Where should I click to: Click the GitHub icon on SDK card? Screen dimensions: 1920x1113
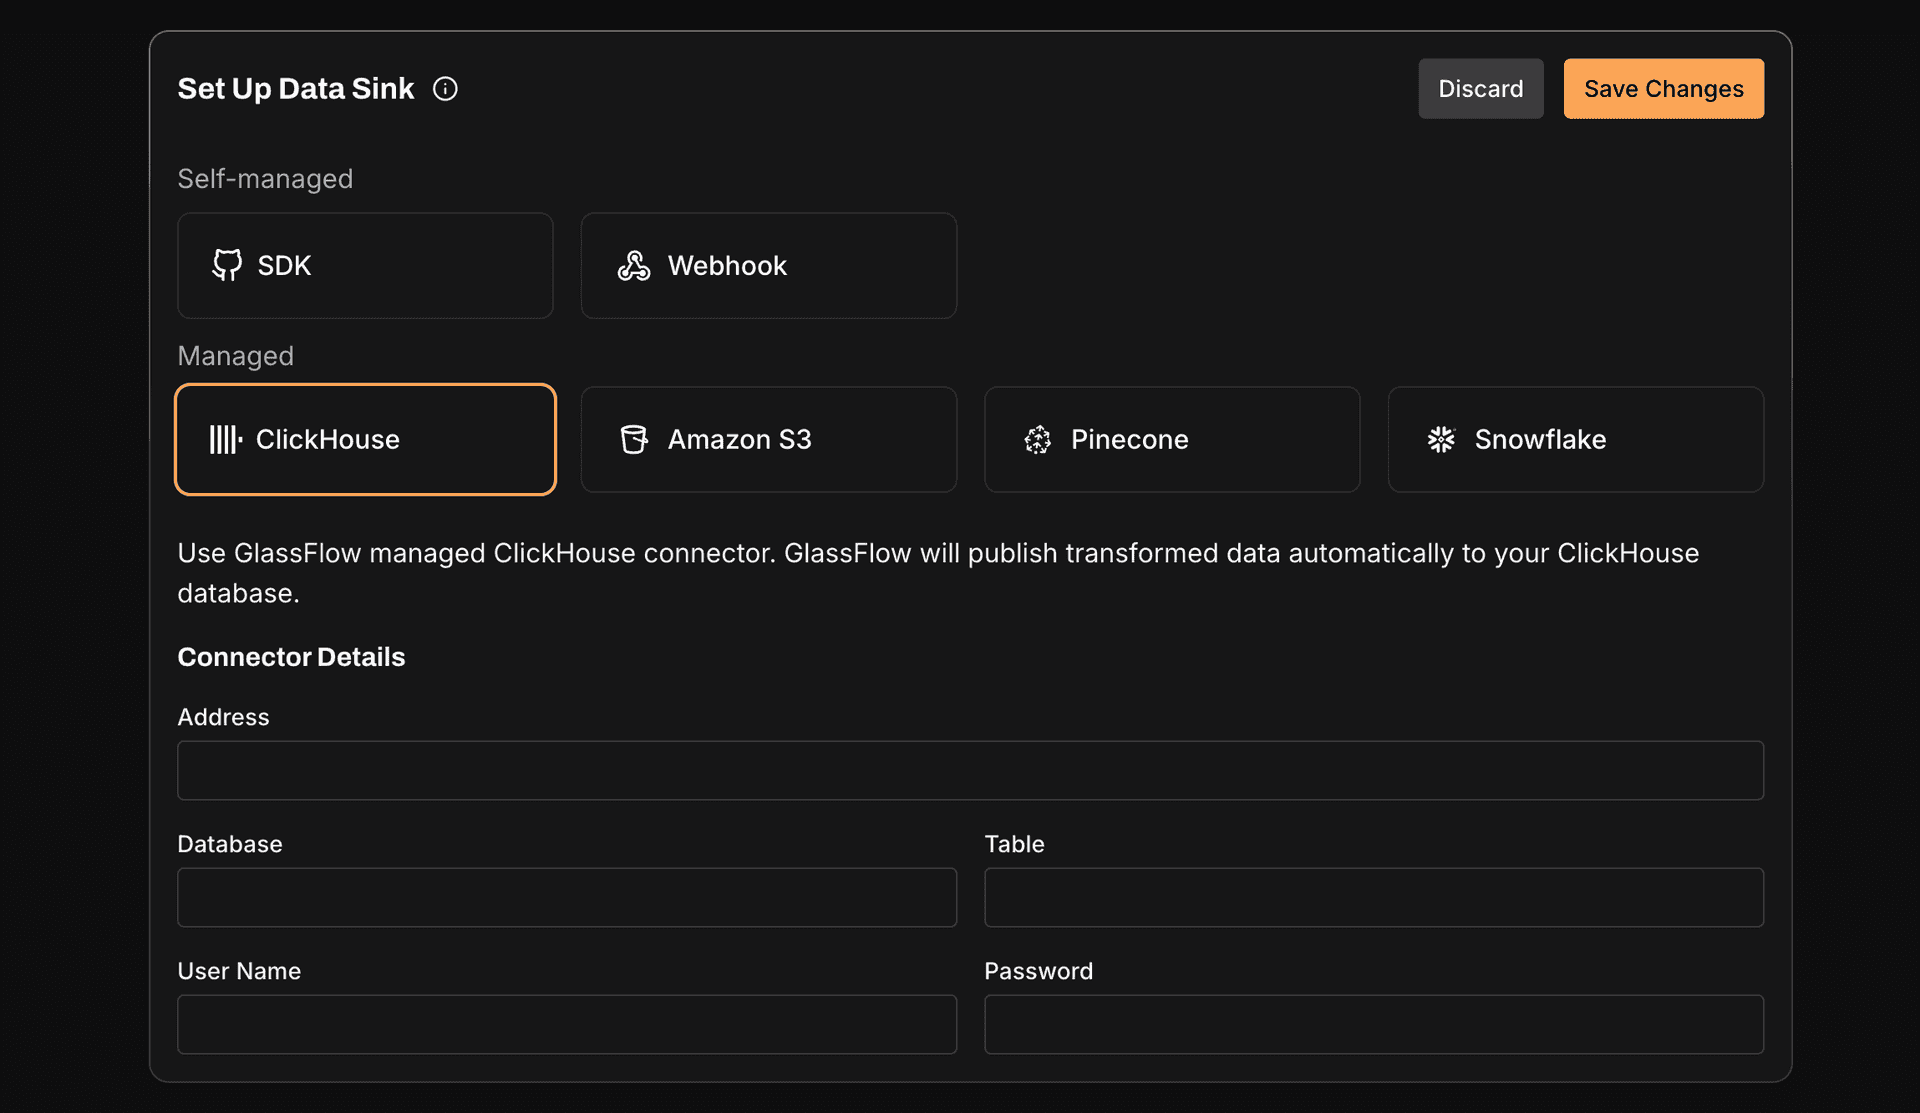[227, 265]
